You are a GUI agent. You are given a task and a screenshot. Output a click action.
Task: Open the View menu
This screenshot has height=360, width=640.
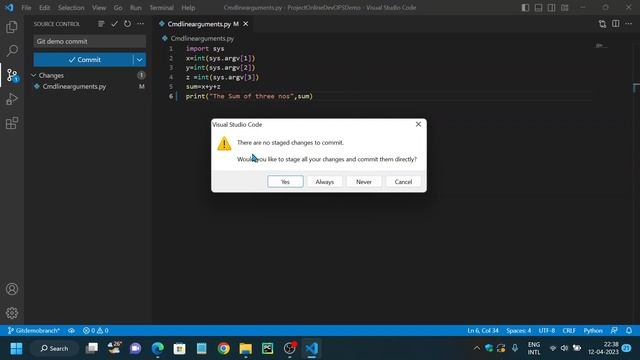(99, 8)
